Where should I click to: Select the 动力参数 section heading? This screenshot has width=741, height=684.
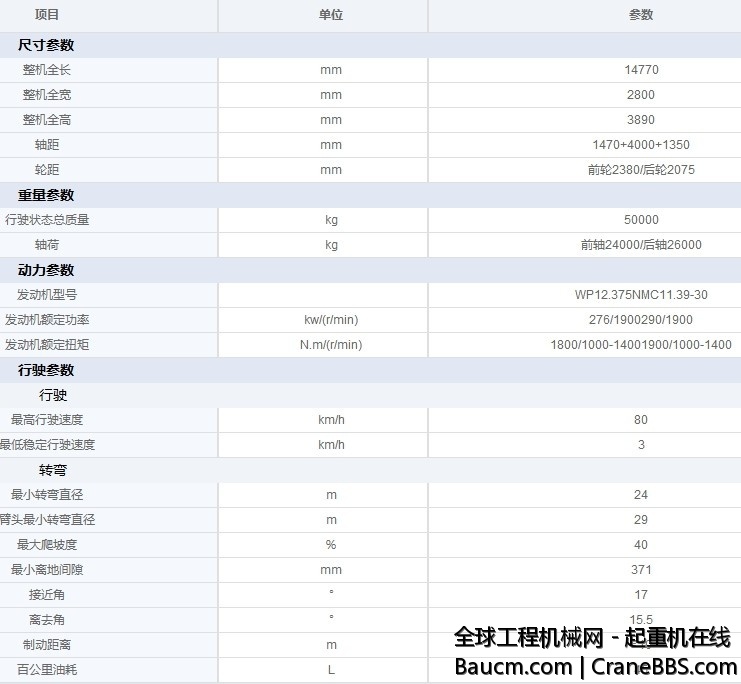click(x=46, y=270)
